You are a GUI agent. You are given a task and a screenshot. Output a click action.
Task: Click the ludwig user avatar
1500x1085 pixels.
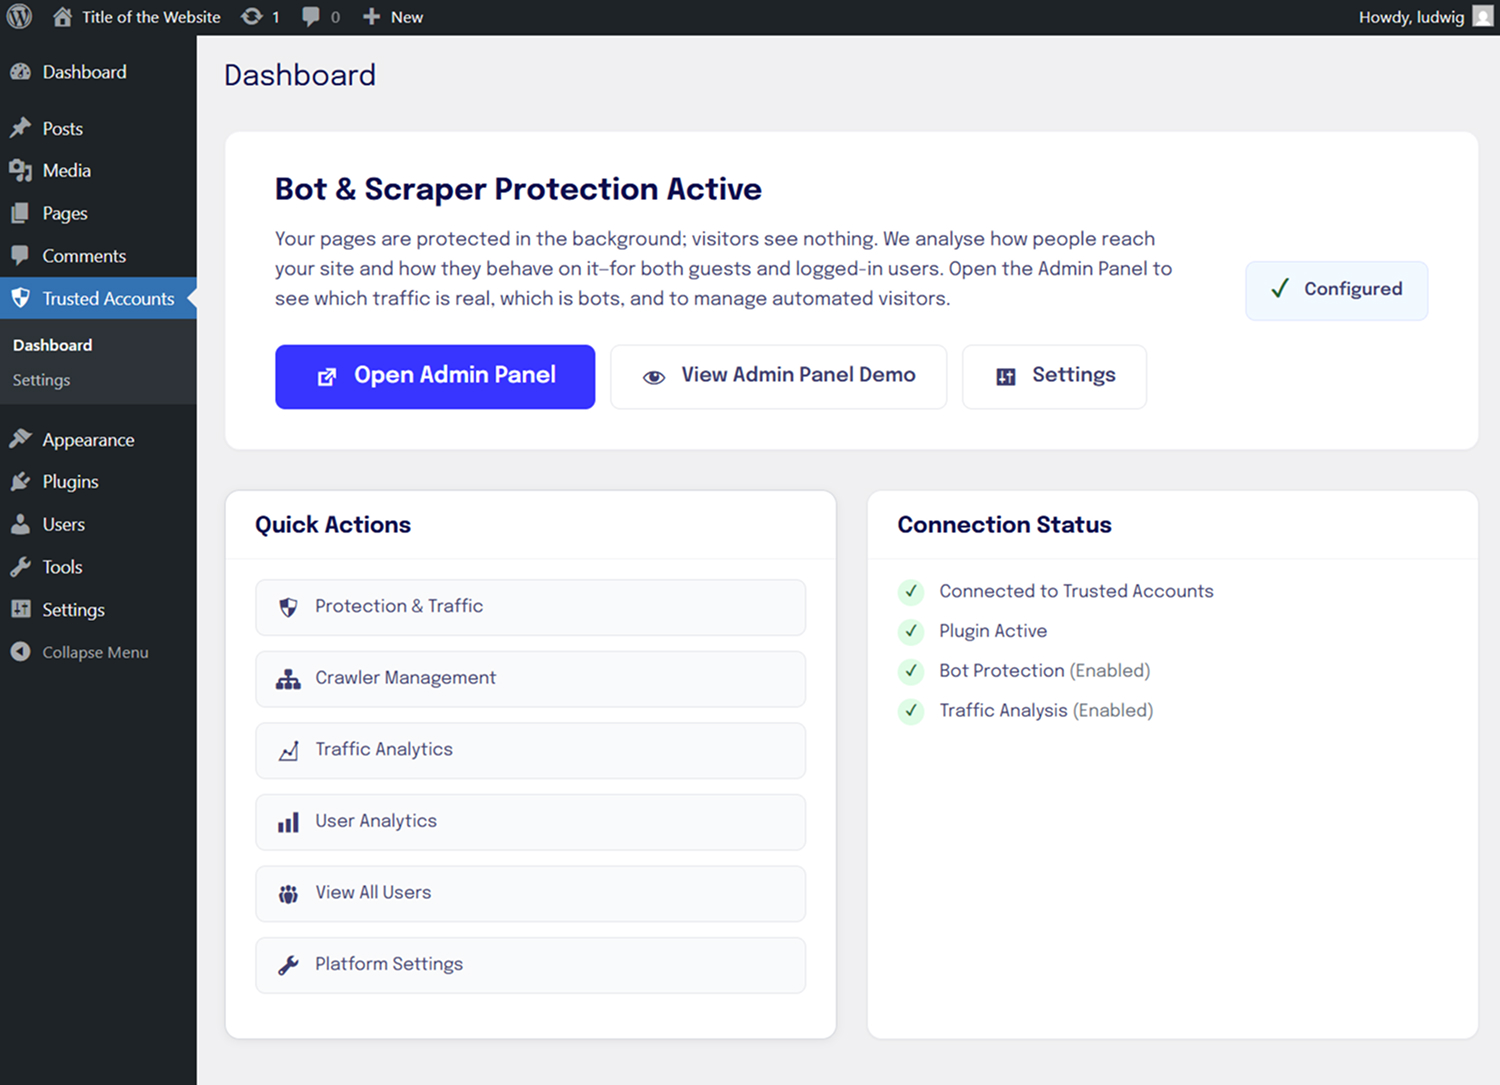(1483, 17)
